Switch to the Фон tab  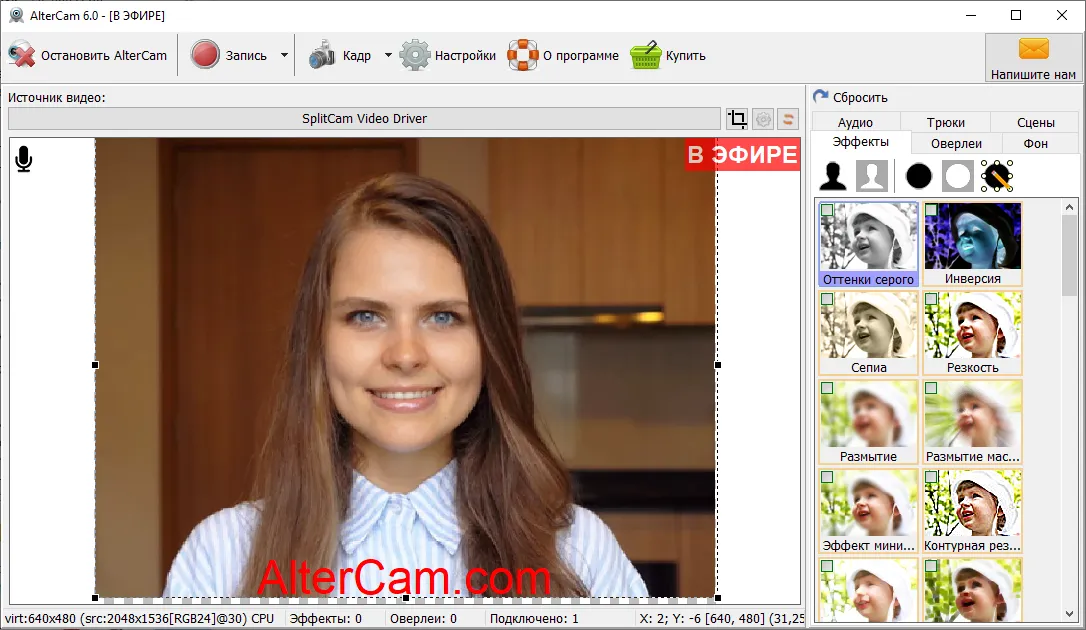(1035, 143)
